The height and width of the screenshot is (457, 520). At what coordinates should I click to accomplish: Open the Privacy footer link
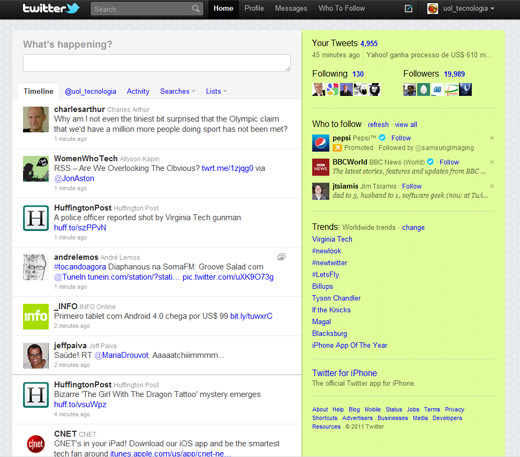tap(454, 410)
